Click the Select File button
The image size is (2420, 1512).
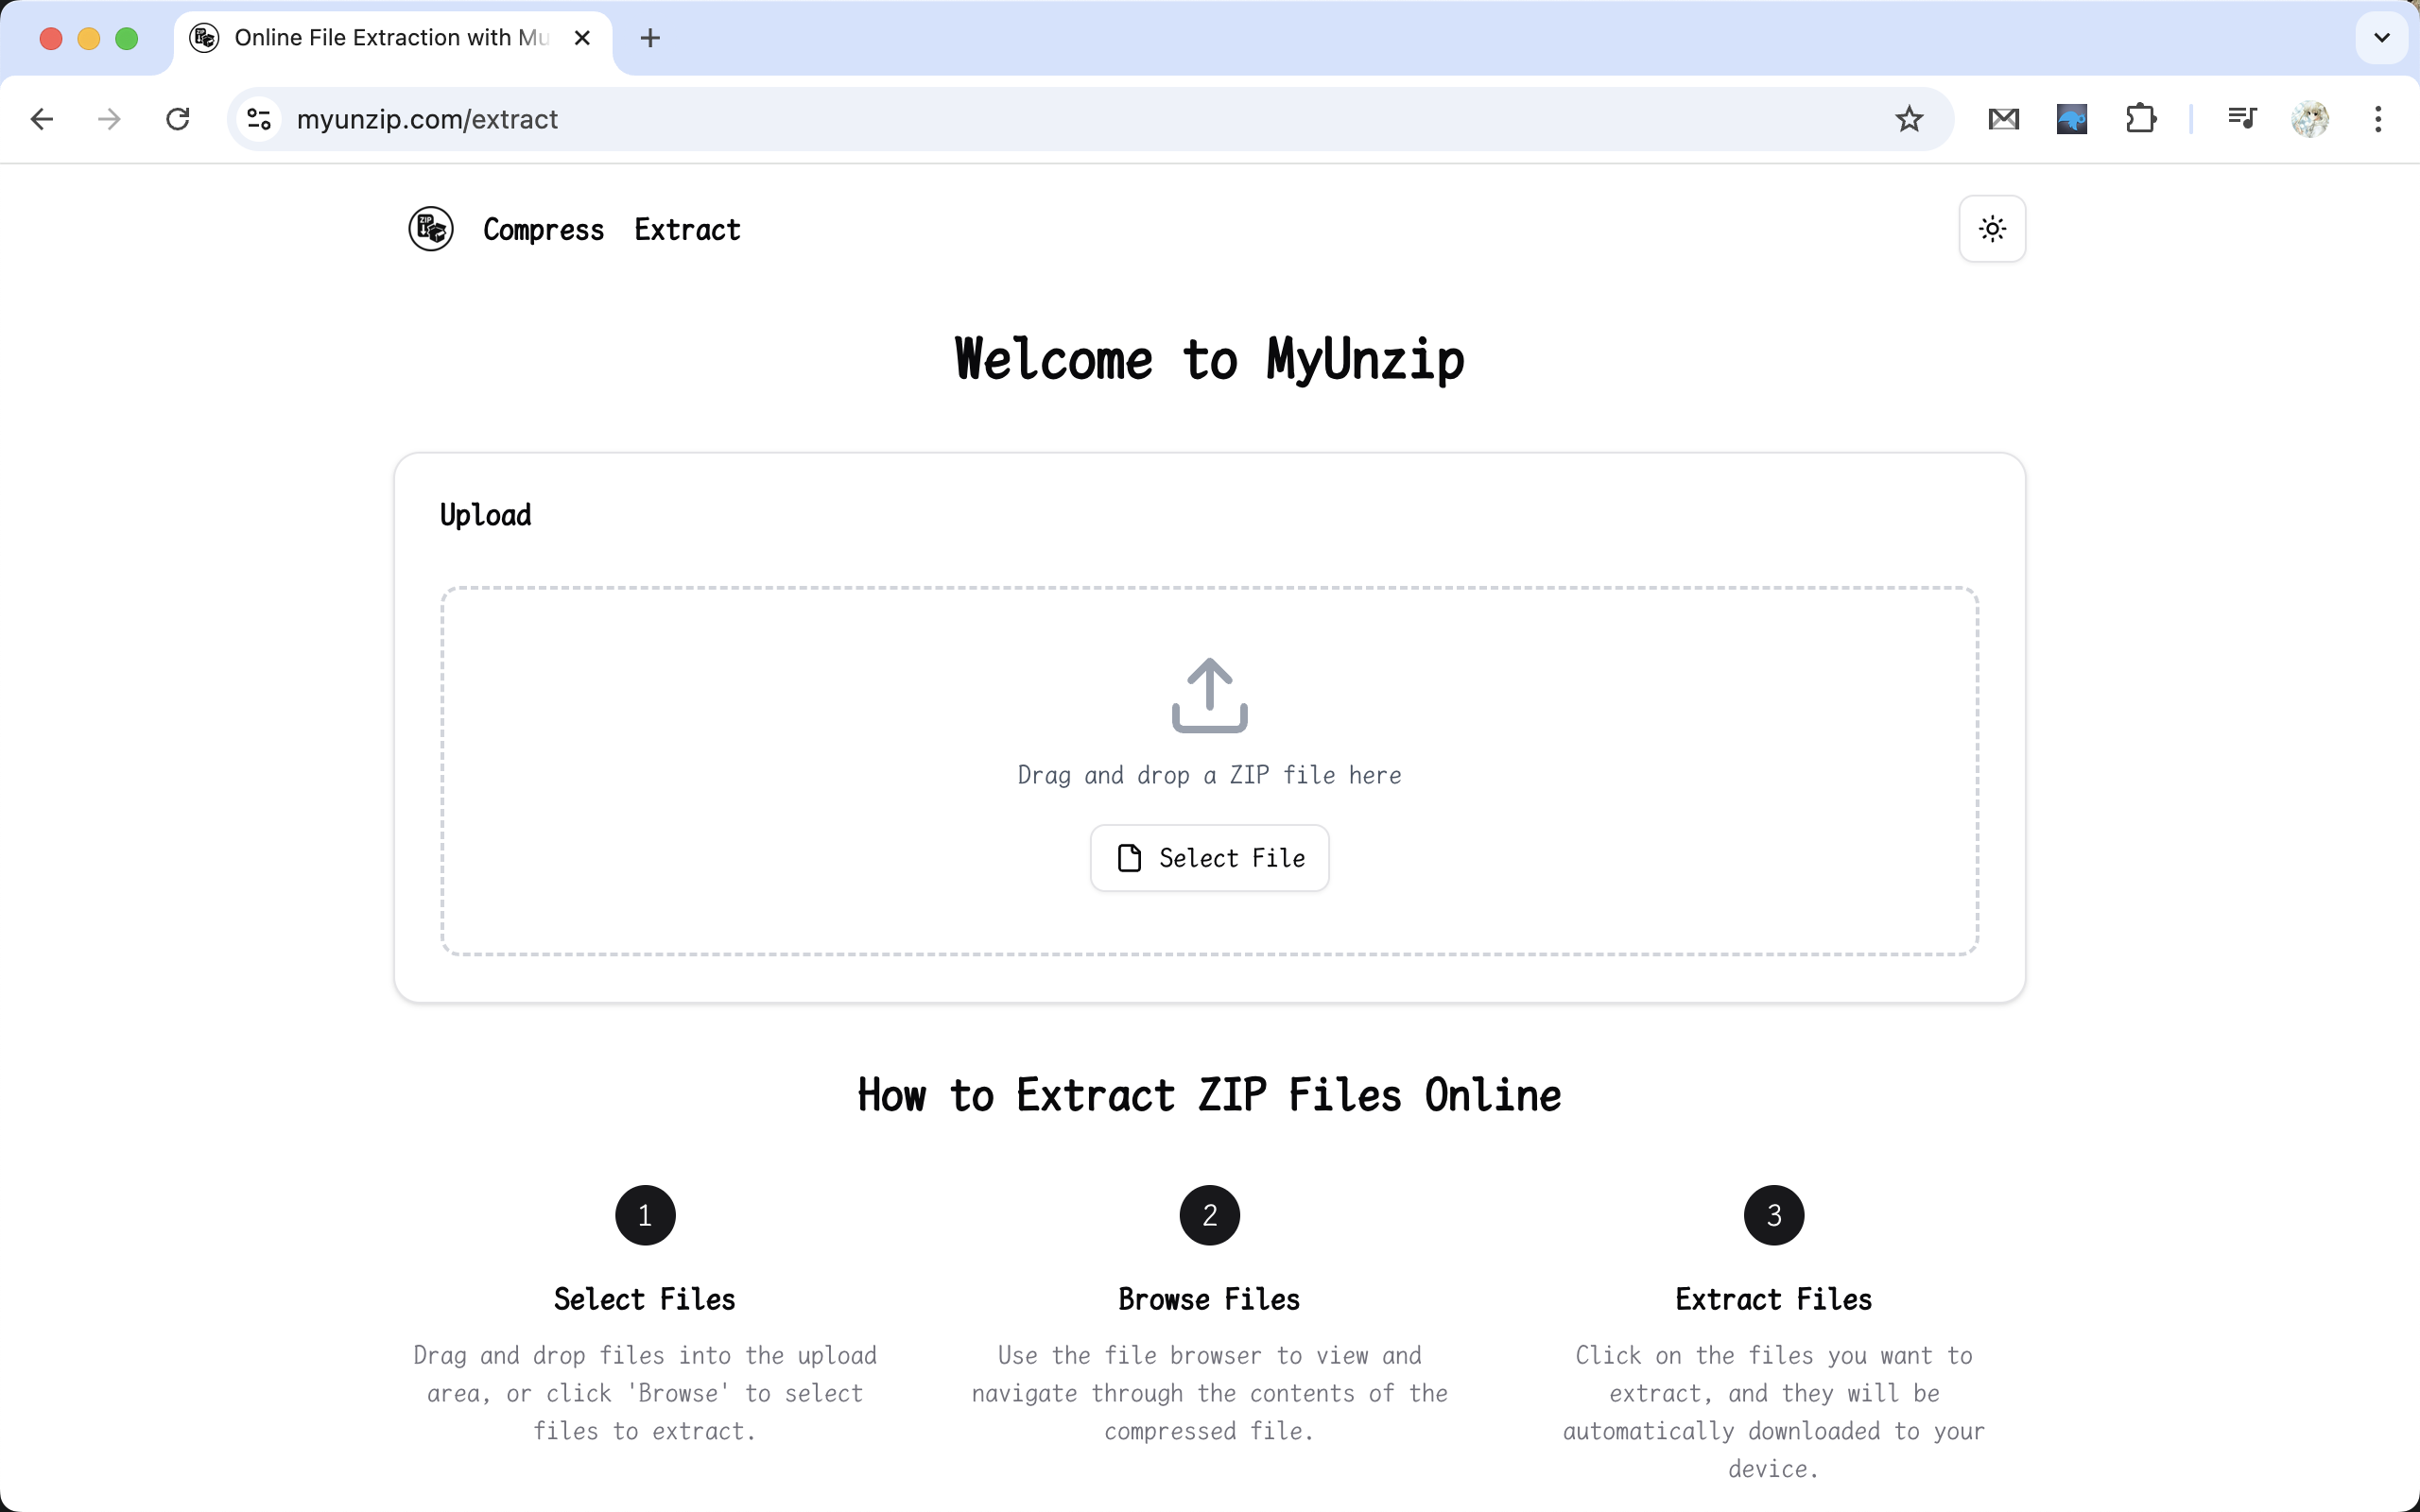1210,858
